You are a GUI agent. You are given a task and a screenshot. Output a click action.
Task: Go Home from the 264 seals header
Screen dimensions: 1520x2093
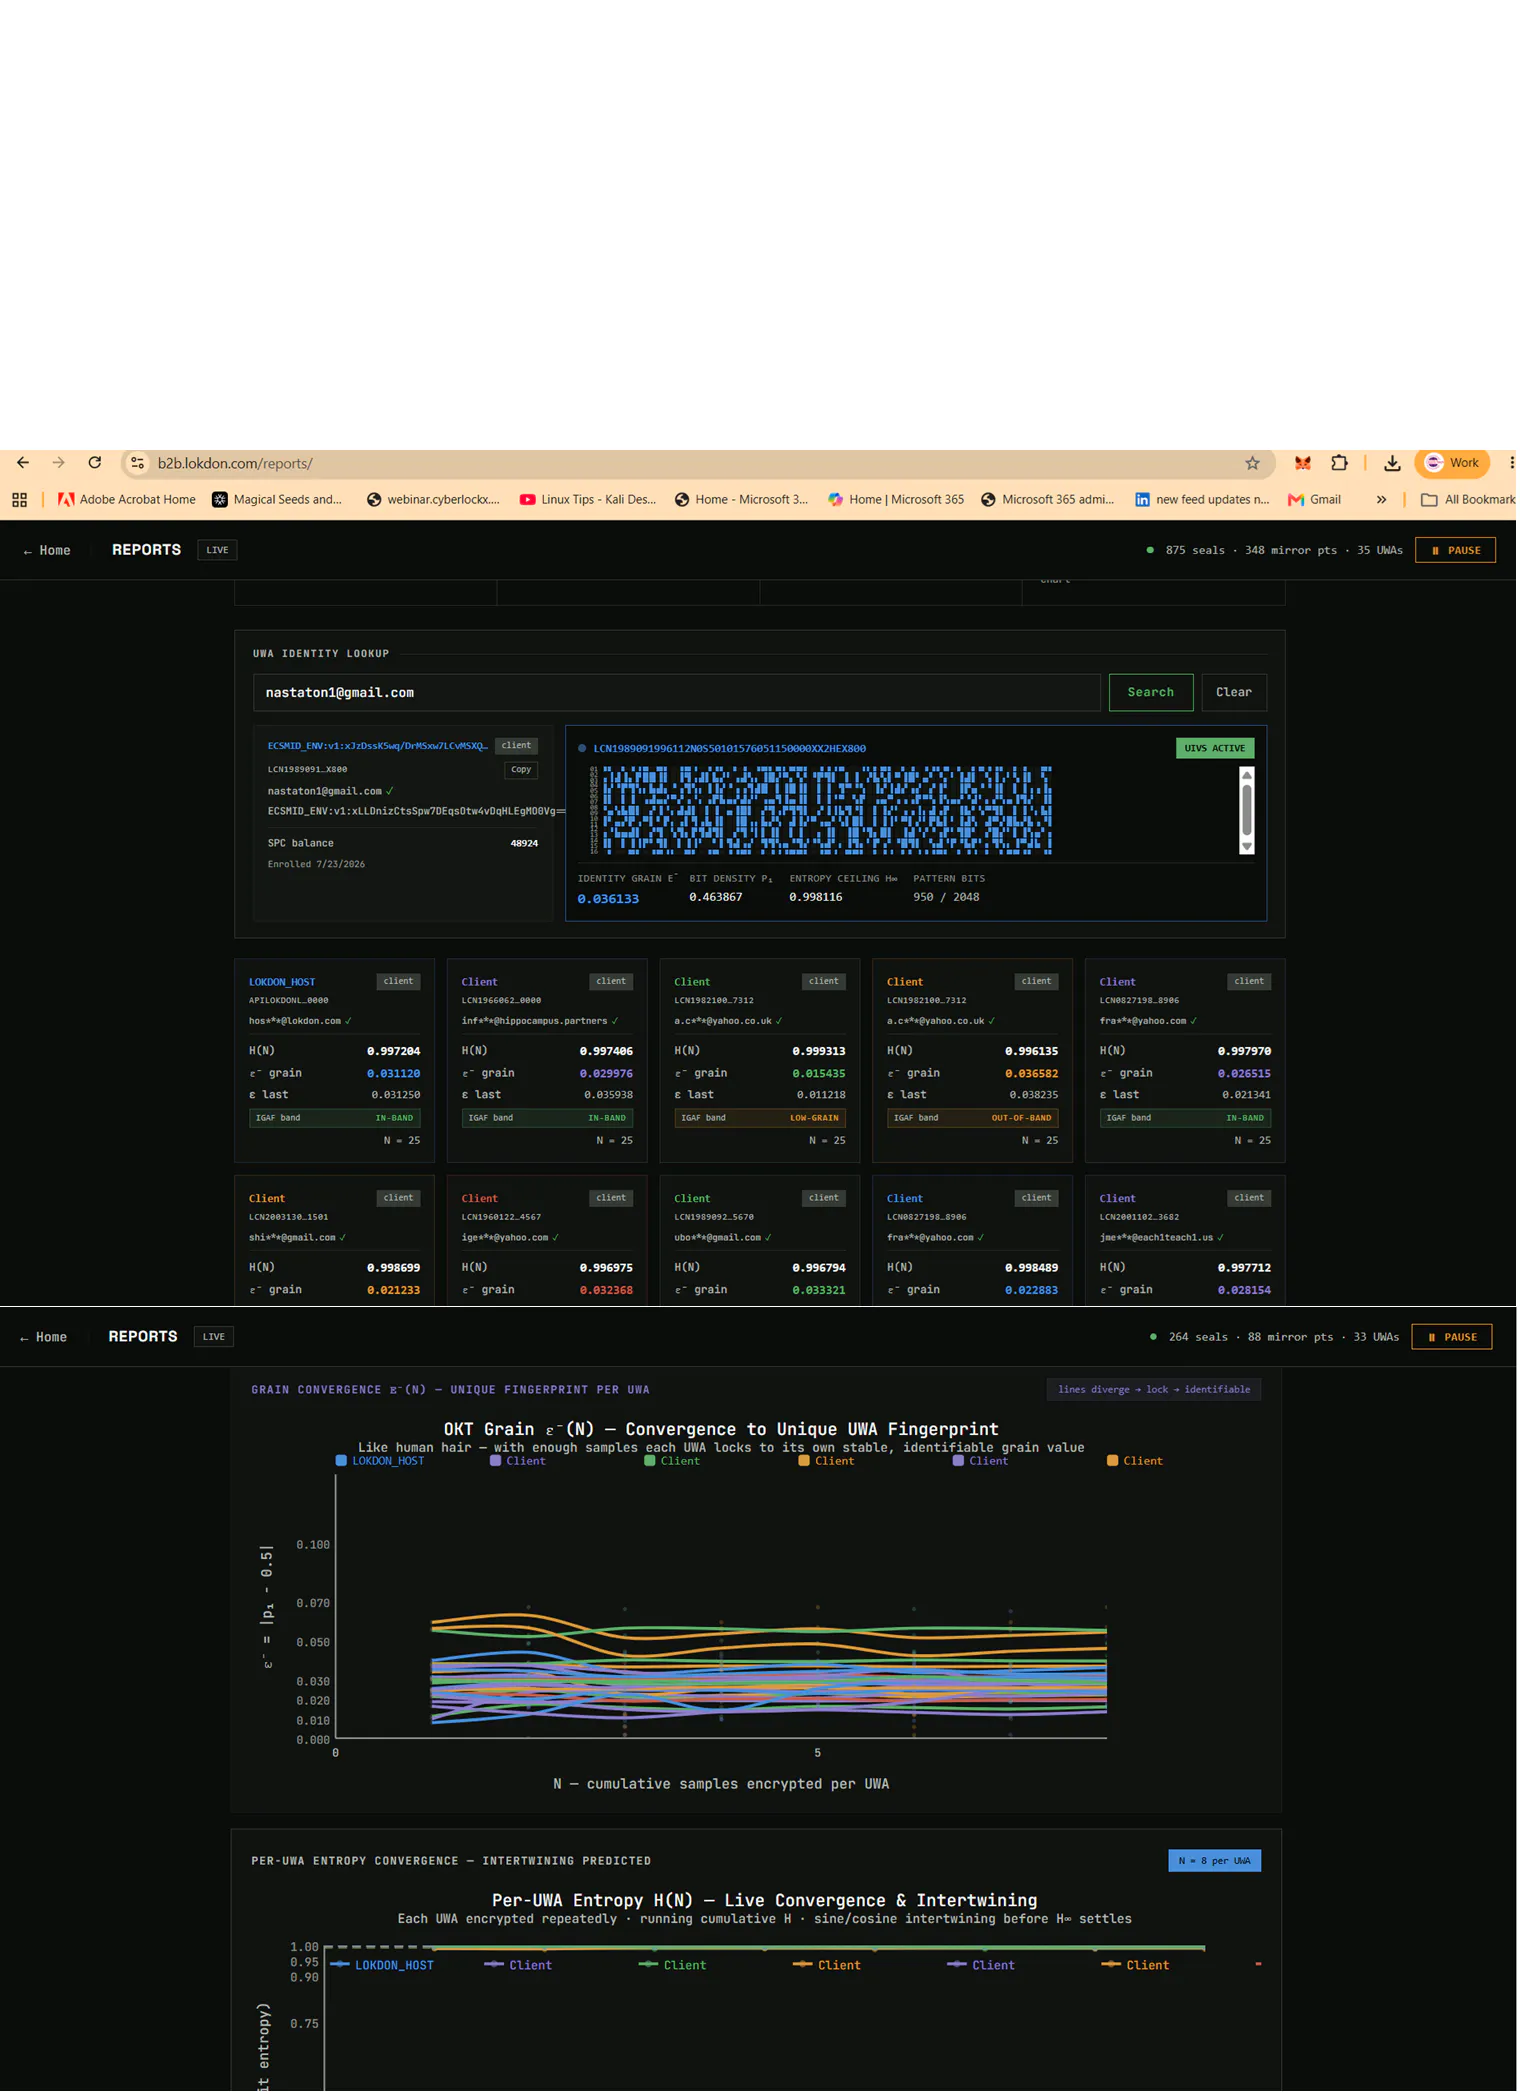44,1338
